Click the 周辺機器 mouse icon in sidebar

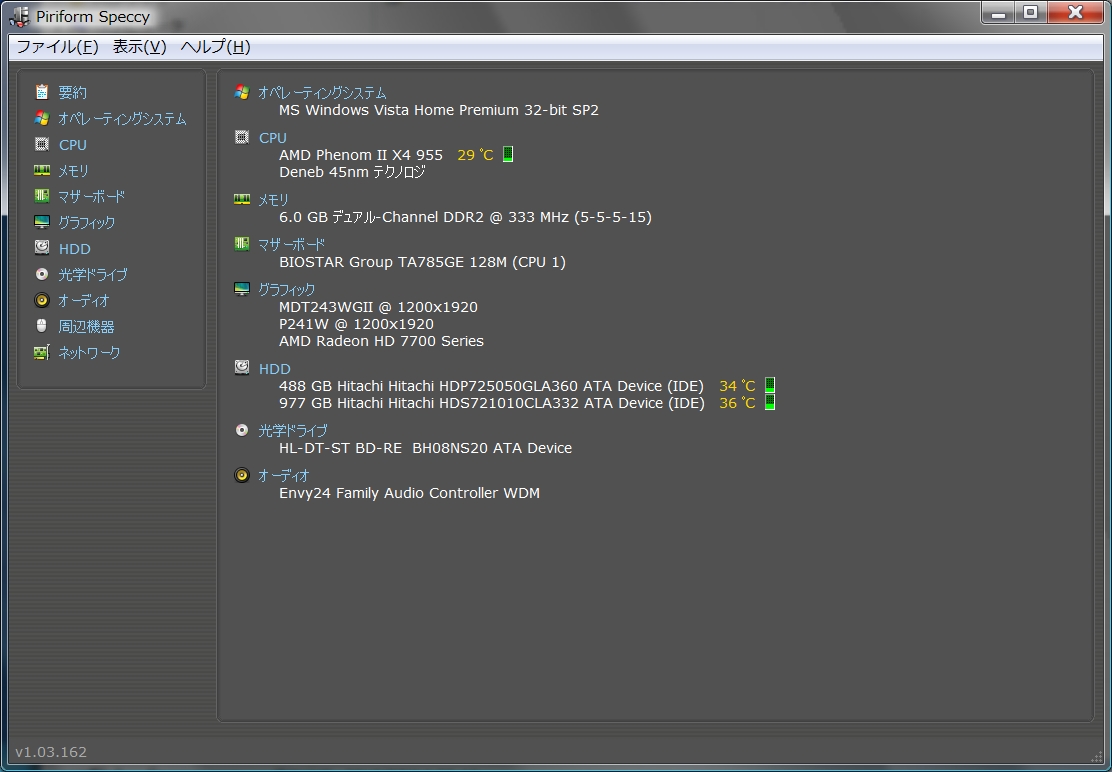(x=42, y=326)
